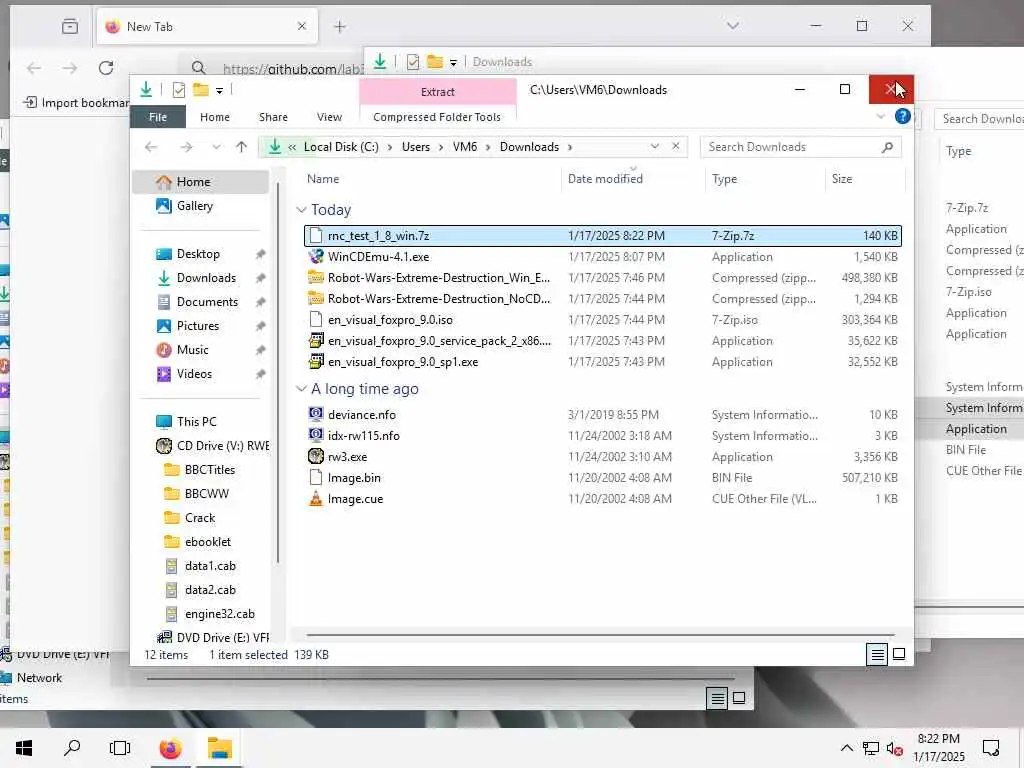Select WinCDEmu-4.1.exe installer icon
The image size is (1024, 768).
click(316, 257)
